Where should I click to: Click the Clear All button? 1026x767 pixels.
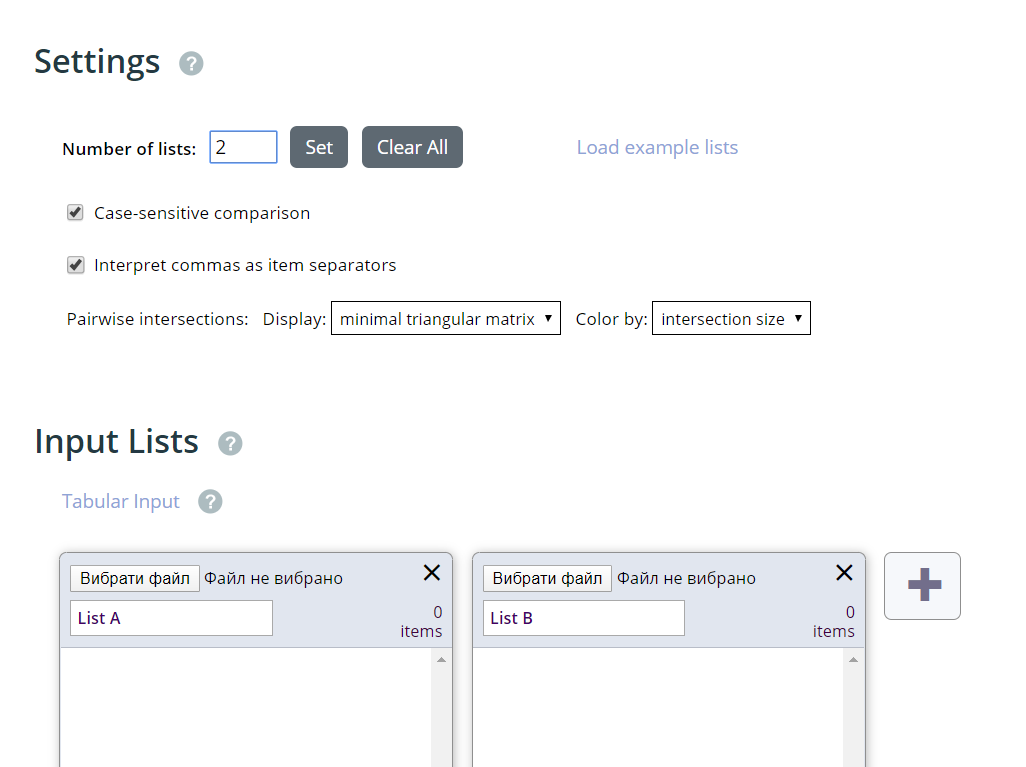(x=412, y=147)
